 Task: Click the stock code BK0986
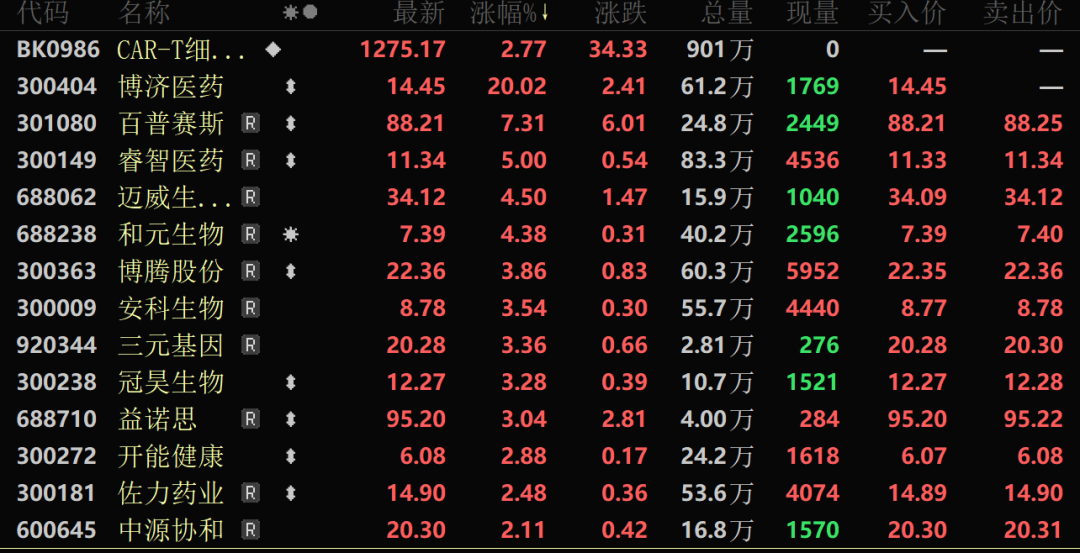click(x=59, y=50)
